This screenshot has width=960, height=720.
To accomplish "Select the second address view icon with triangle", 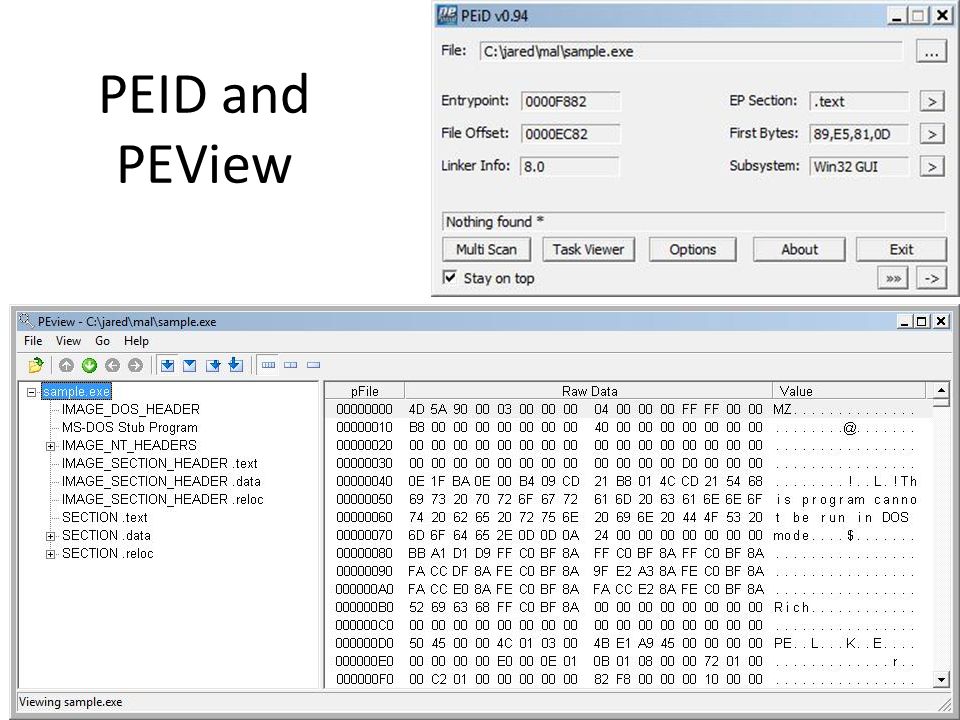I will point(190,365).
